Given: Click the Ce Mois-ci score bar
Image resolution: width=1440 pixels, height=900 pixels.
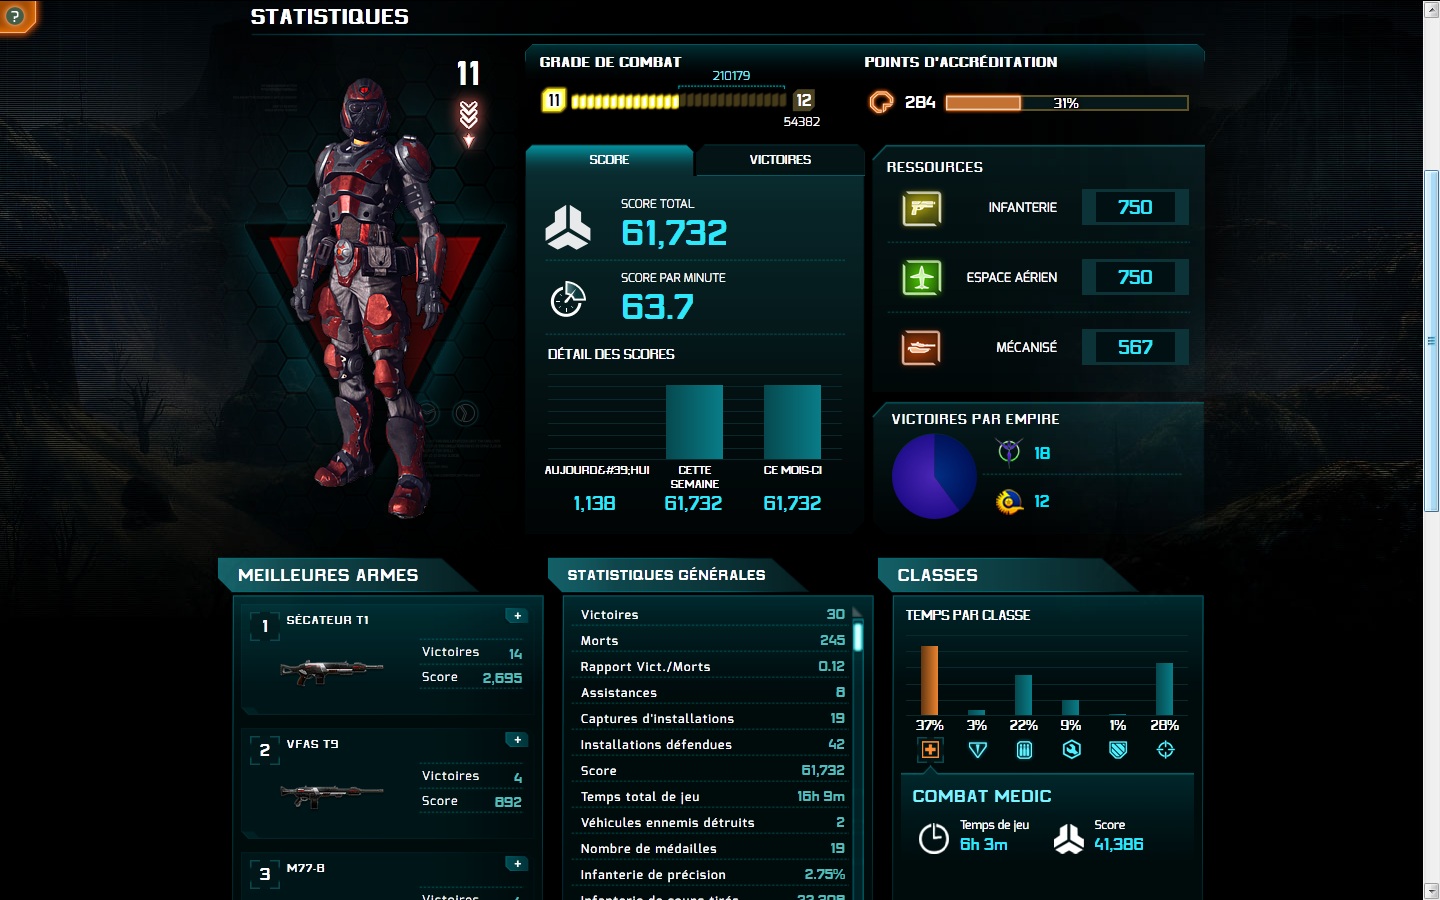Looking at the screenshot, I should (x=792, y=422).
